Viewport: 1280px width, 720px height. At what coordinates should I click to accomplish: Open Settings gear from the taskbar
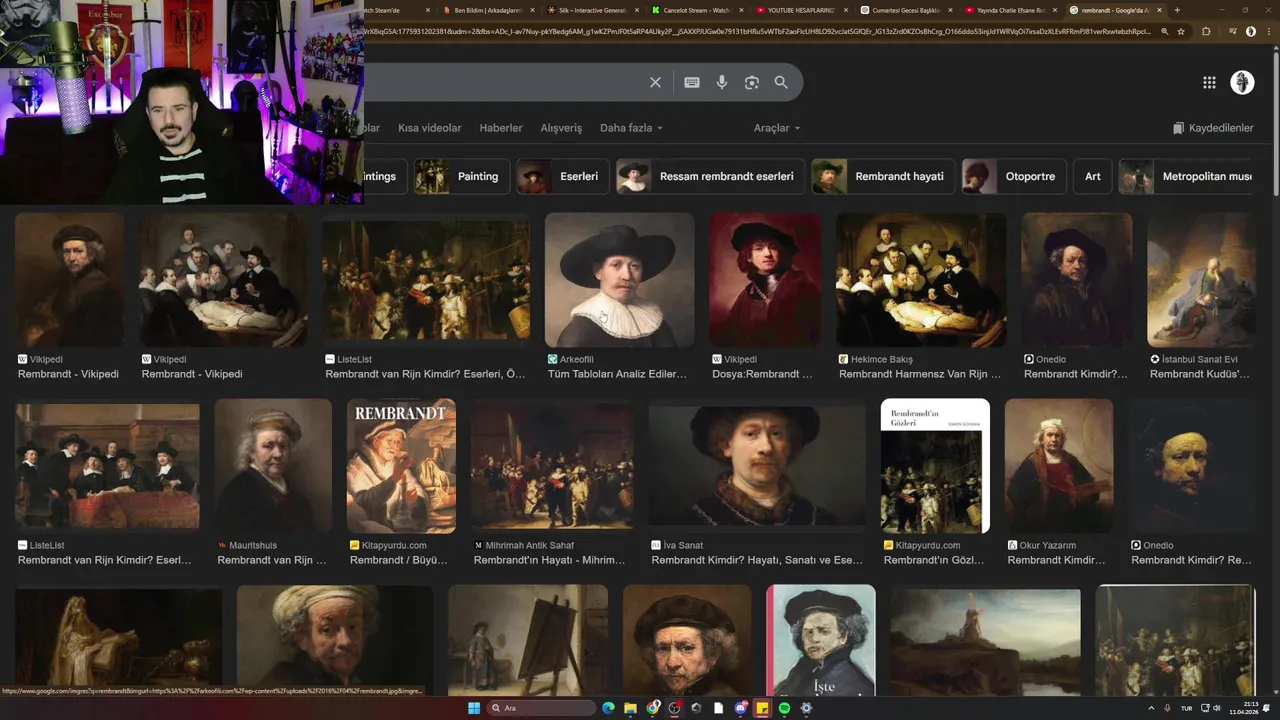(x=806, y=708)
